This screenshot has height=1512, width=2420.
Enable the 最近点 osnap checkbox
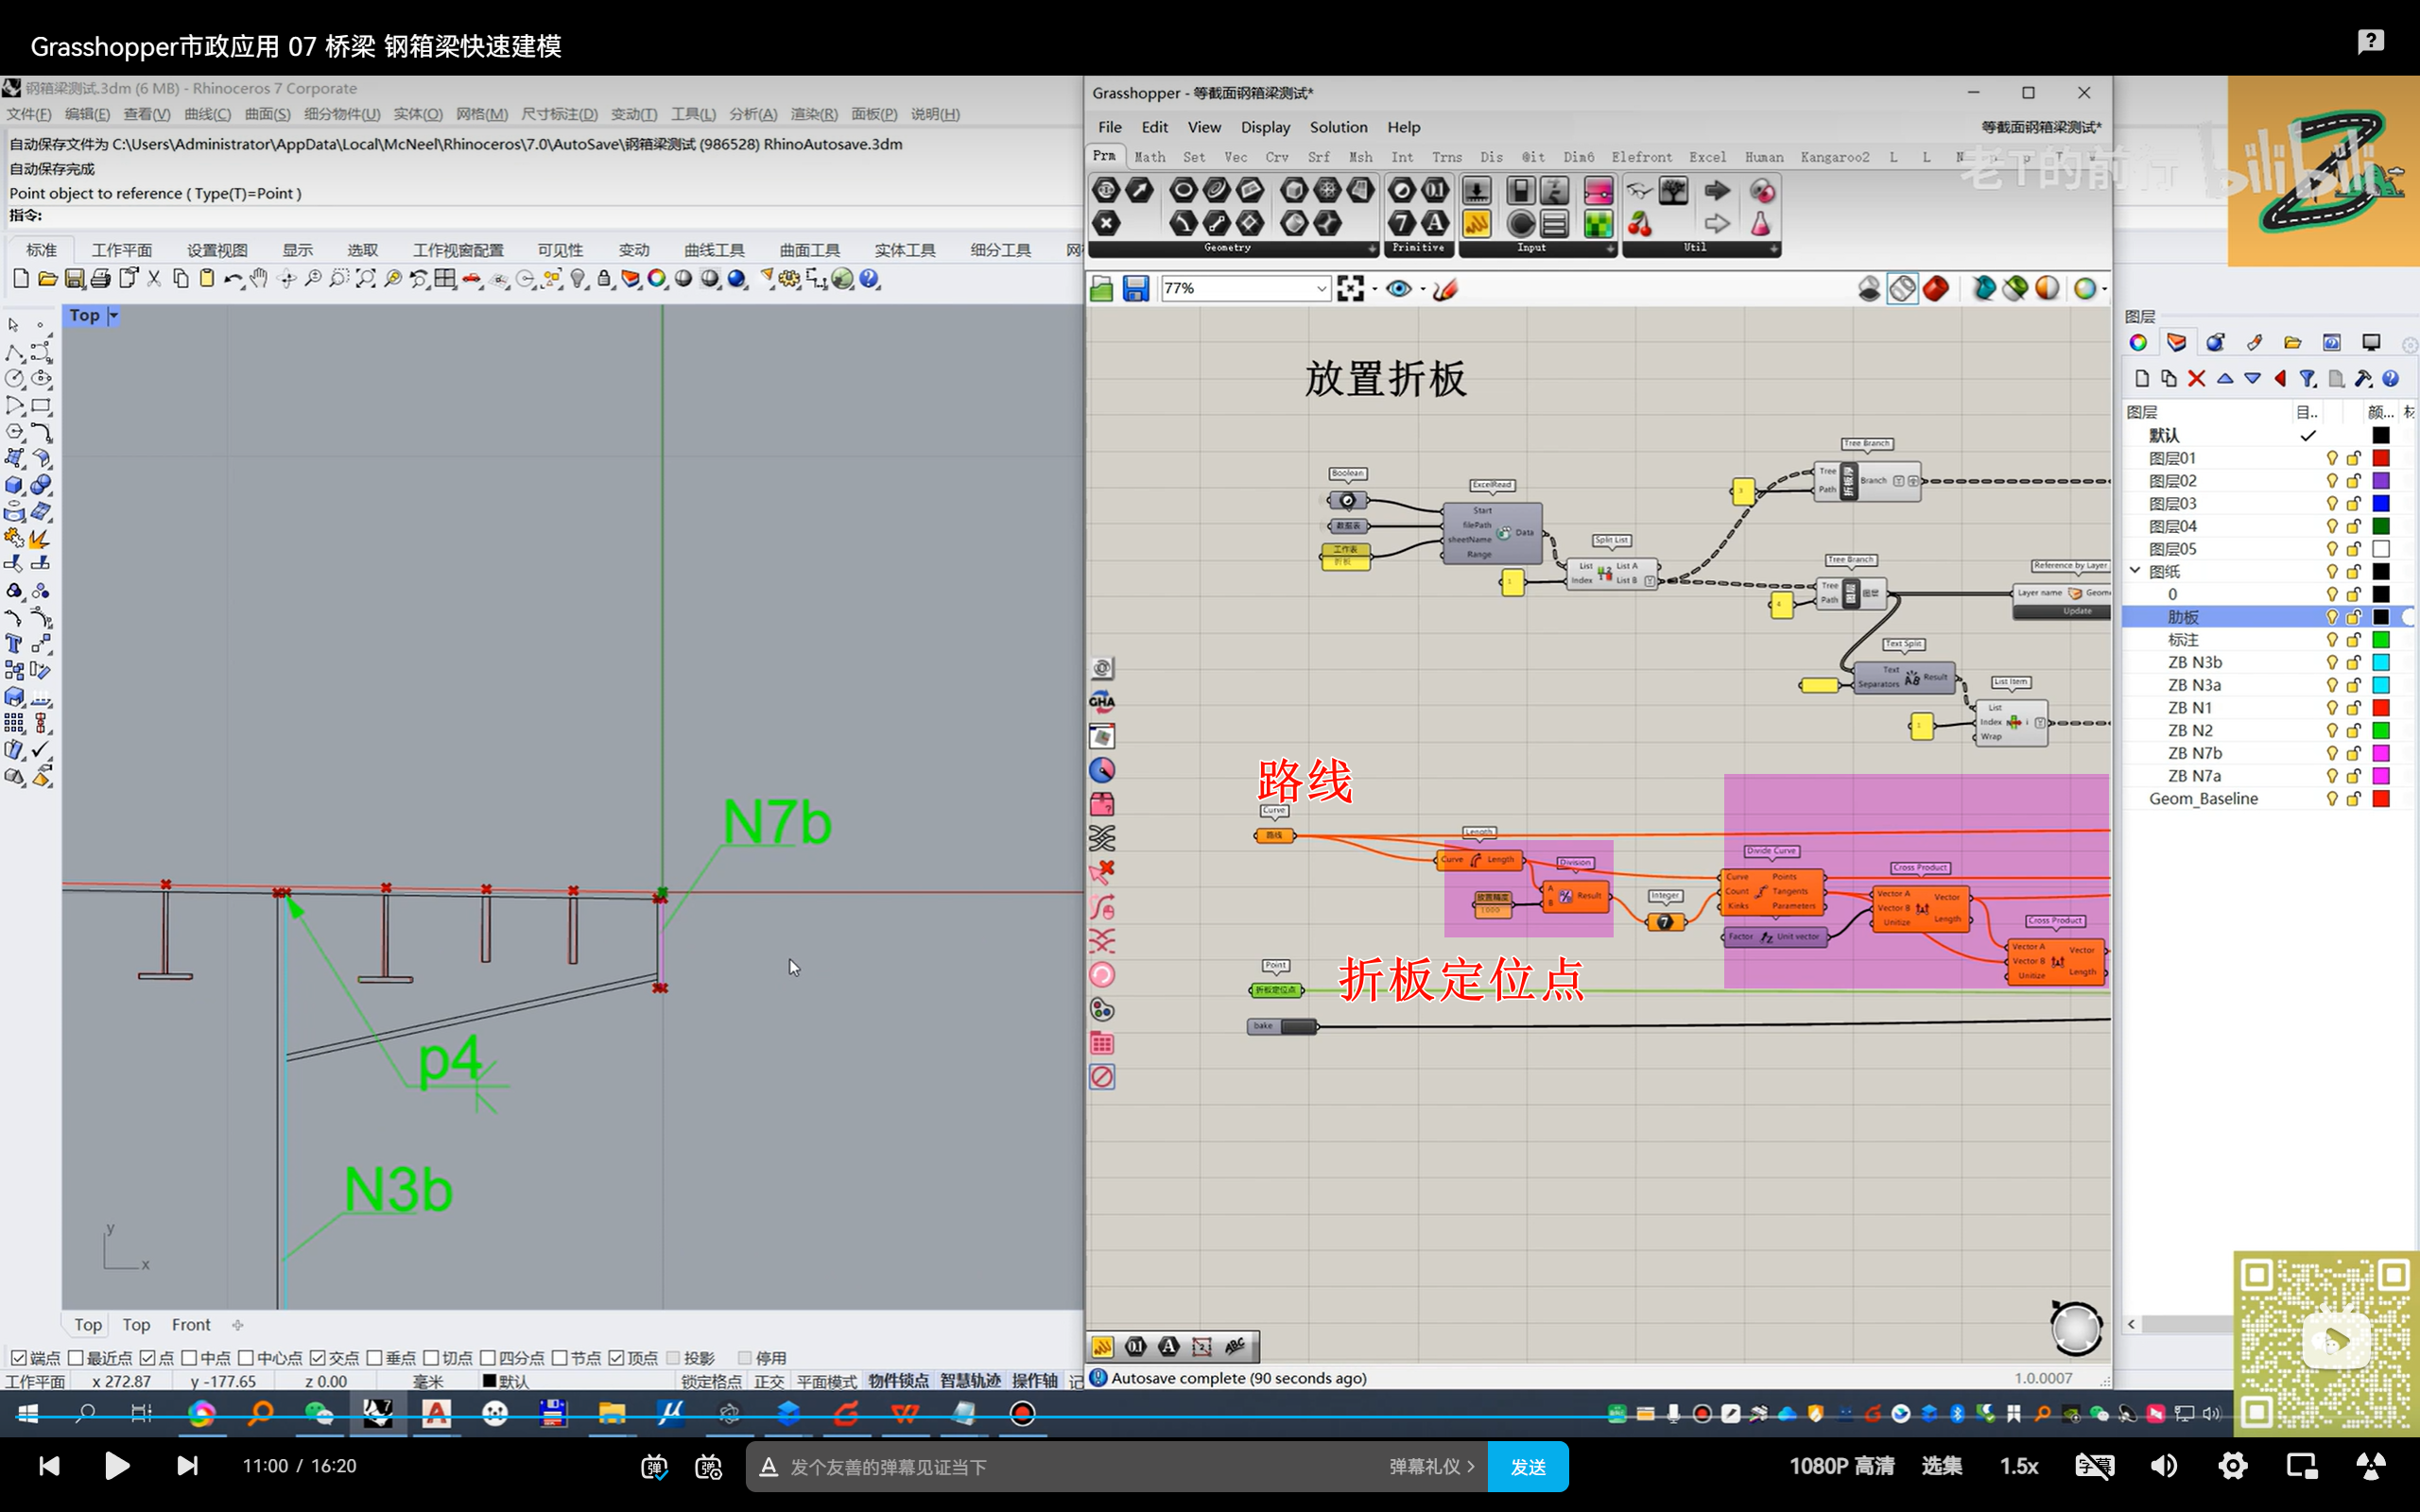(76, 1357)
